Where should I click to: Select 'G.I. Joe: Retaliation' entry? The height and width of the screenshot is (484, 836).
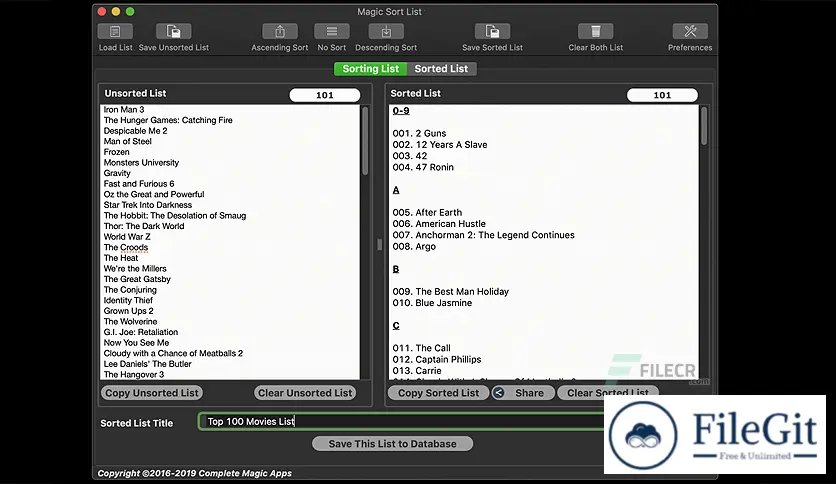click(141, 332)
